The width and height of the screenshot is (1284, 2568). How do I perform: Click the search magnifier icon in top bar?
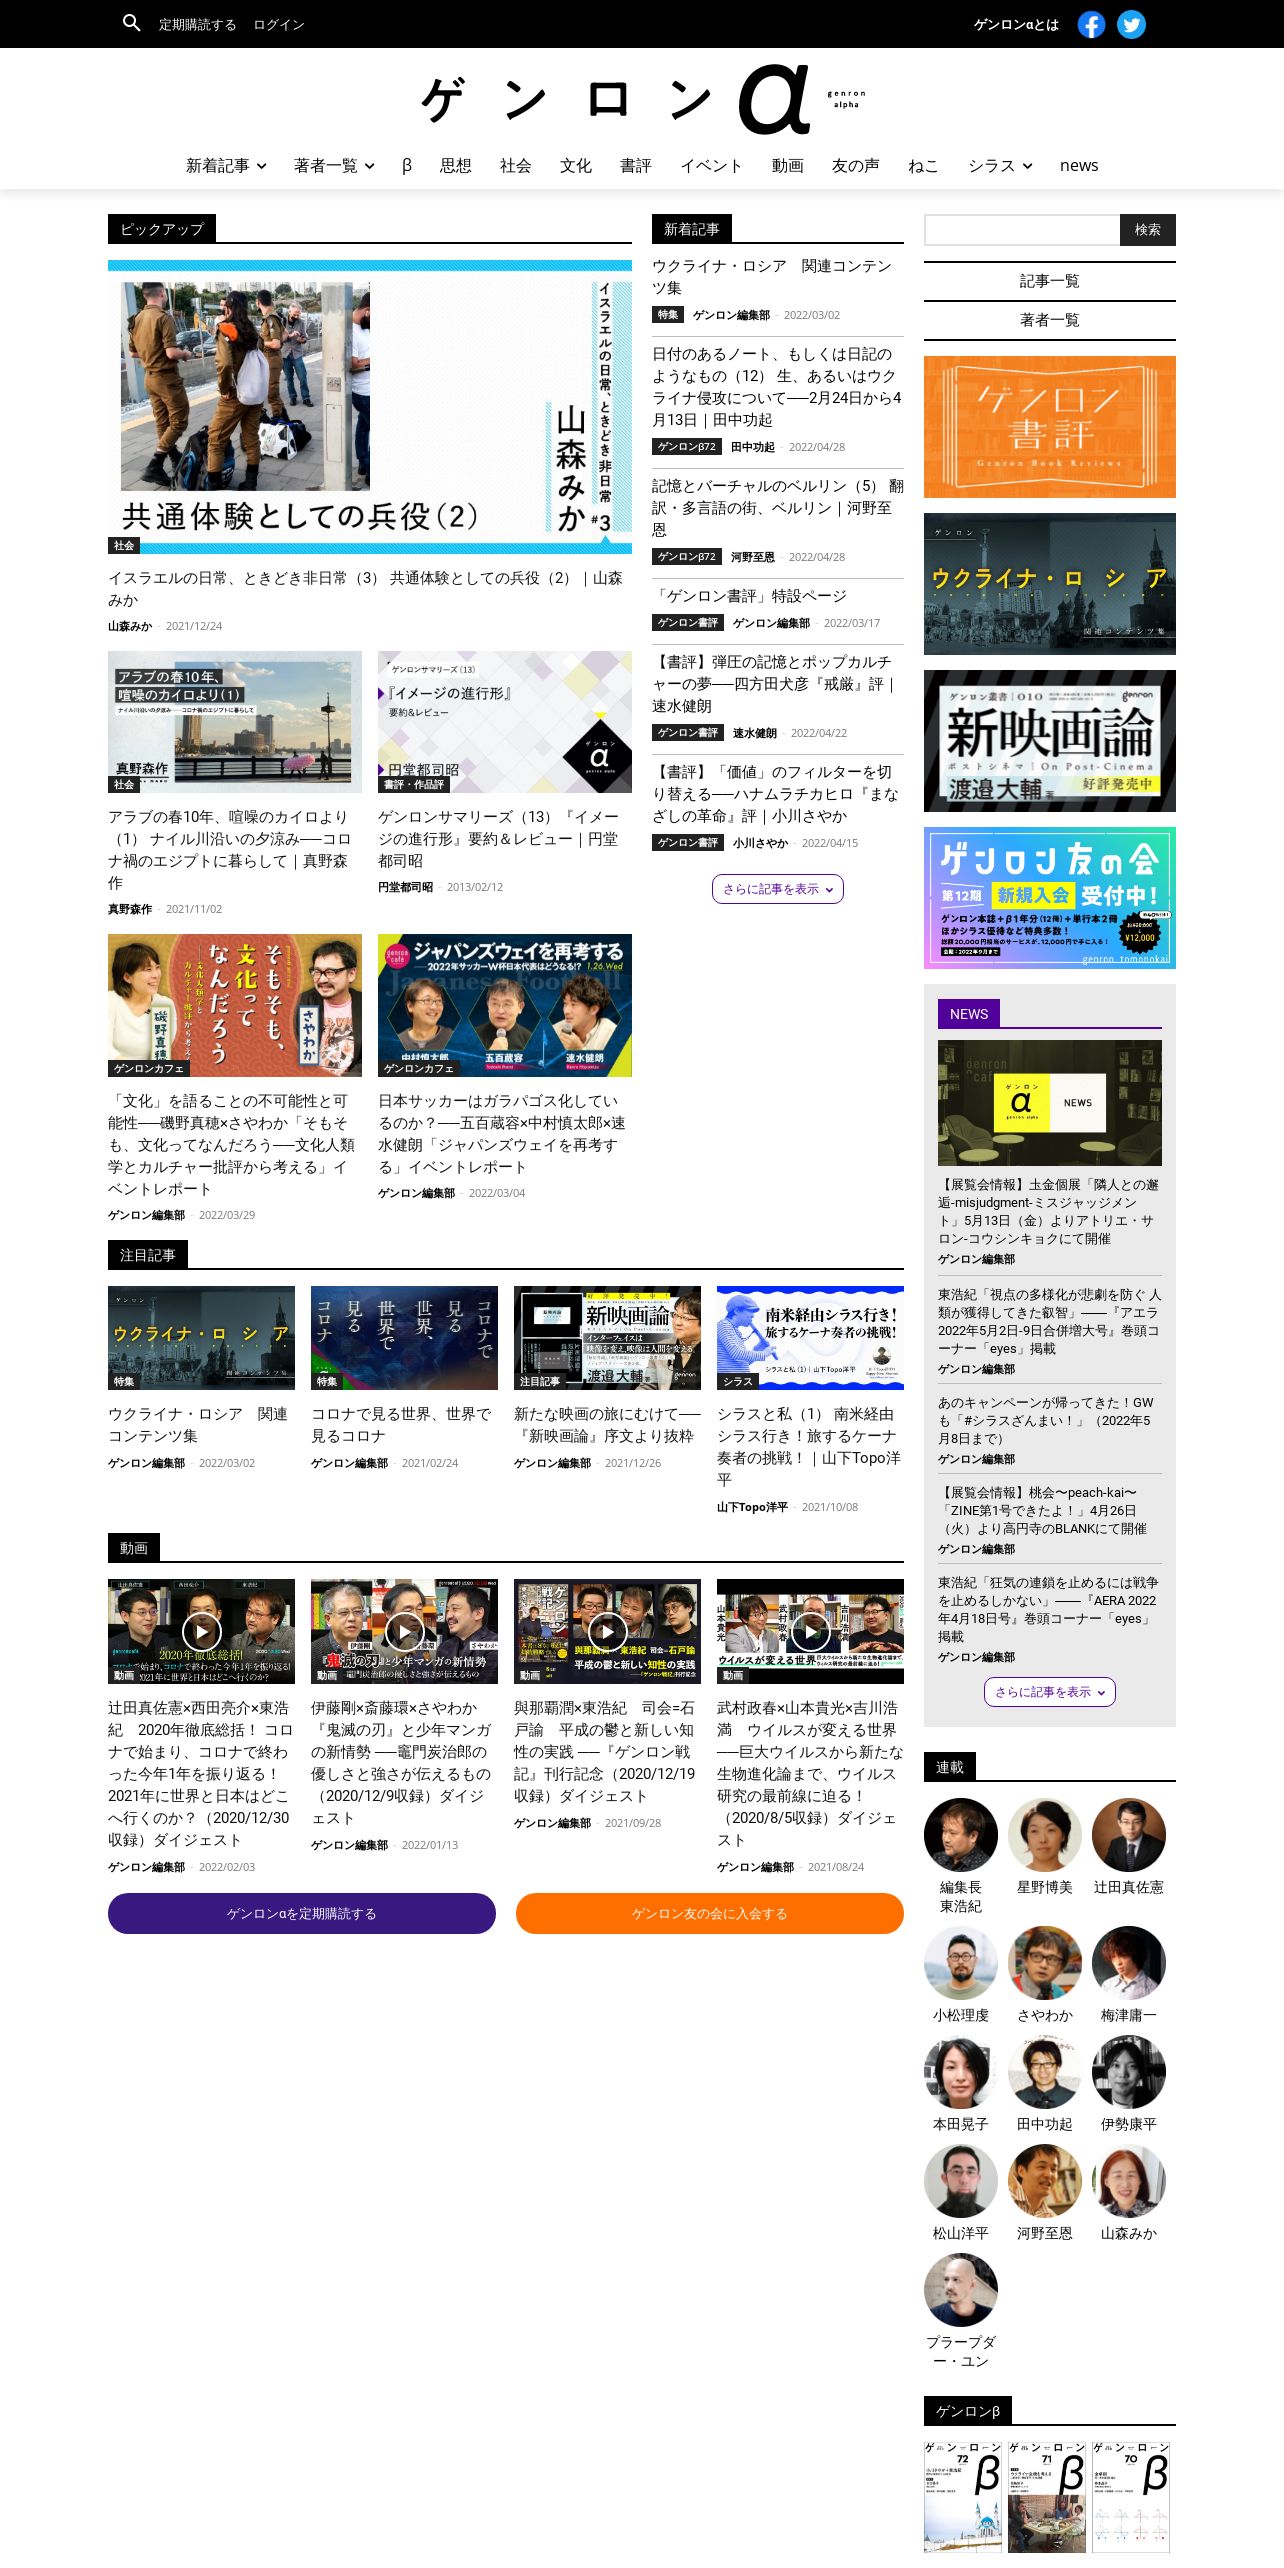(131, 23)
